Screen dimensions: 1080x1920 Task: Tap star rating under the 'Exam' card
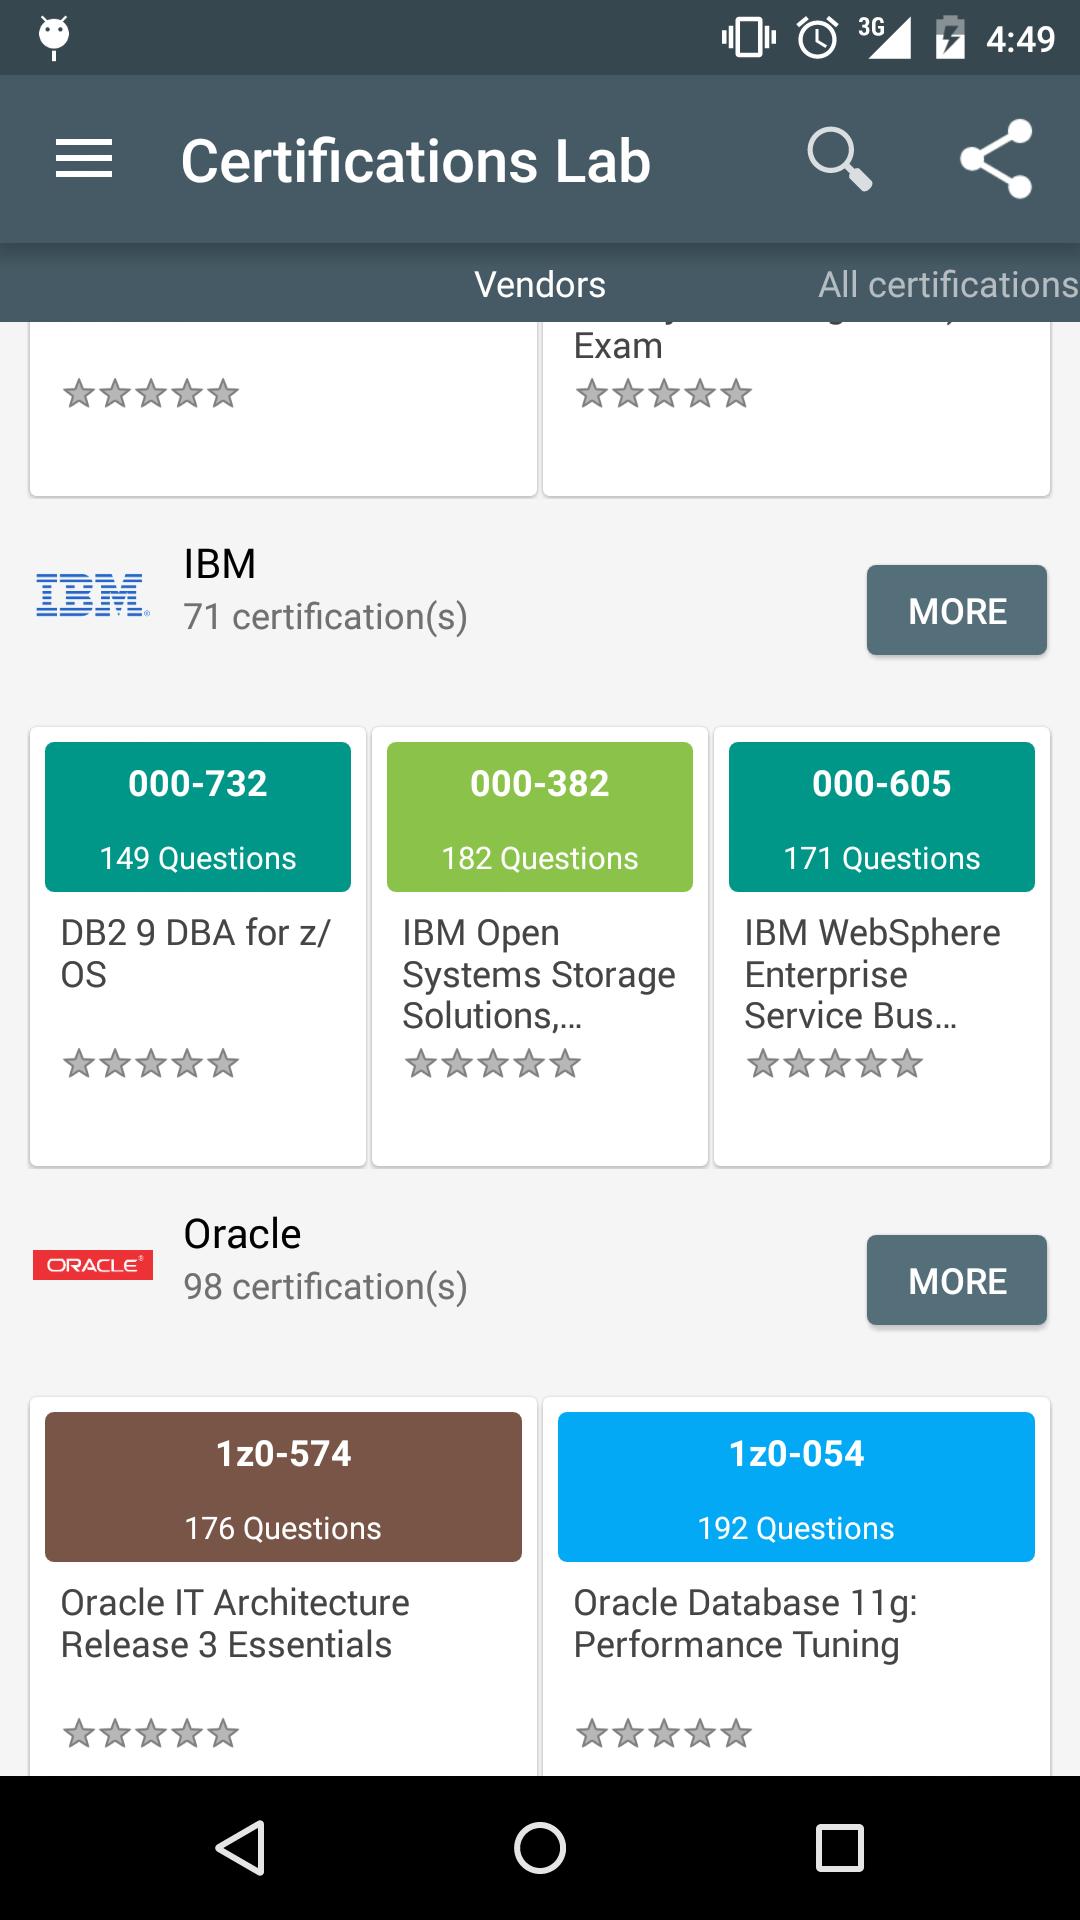point(664,393)
